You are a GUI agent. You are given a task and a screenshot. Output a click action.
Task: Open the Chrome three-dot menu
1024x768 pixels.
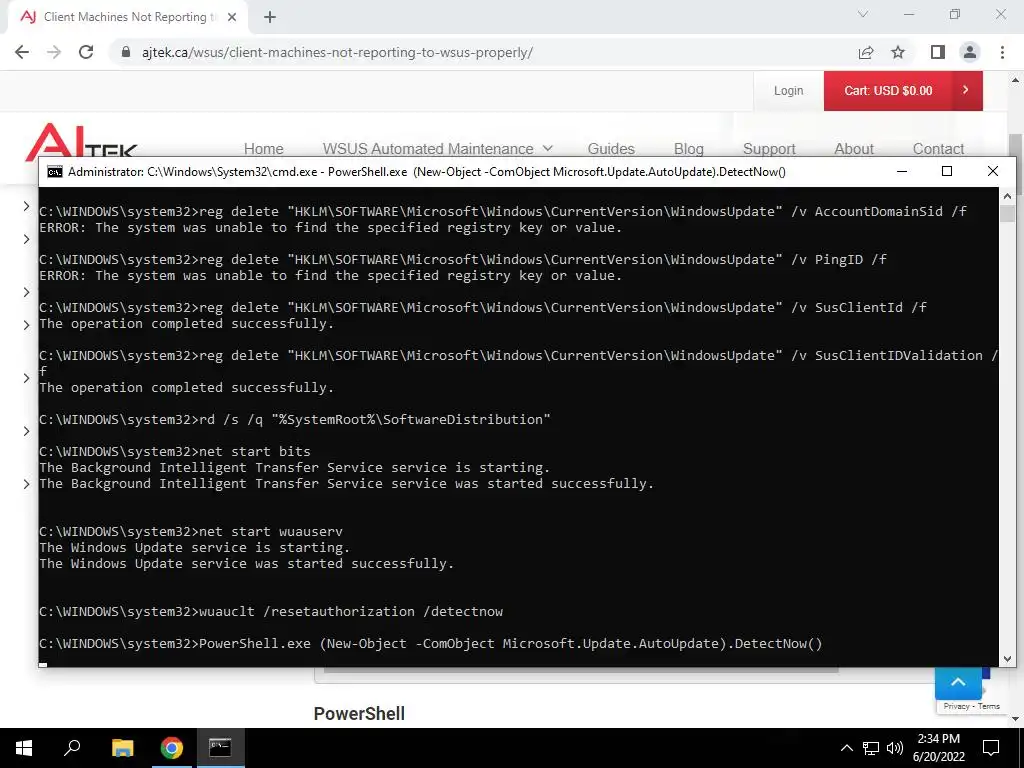1002,52
